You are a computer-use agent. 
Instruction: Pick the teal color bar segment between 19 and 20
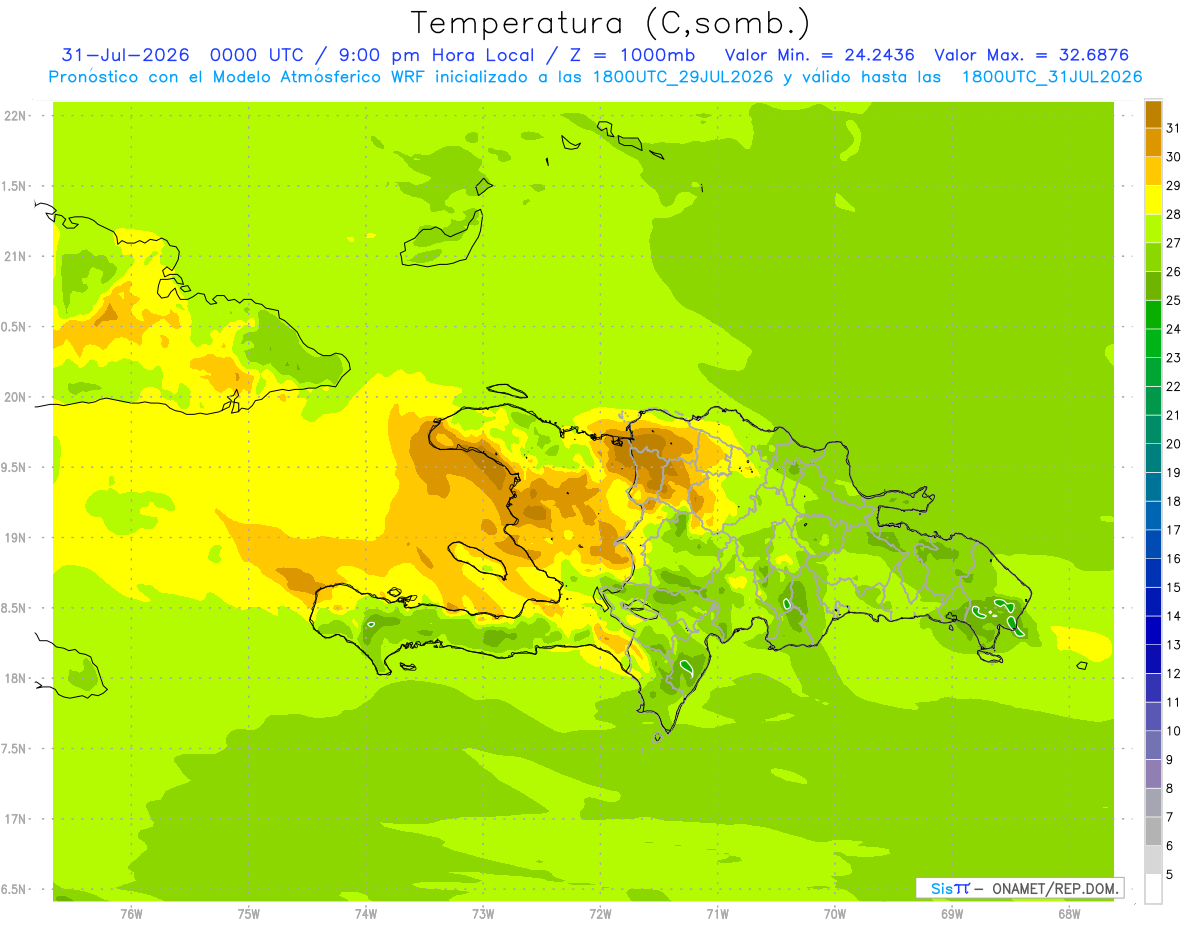[1153, 458]
